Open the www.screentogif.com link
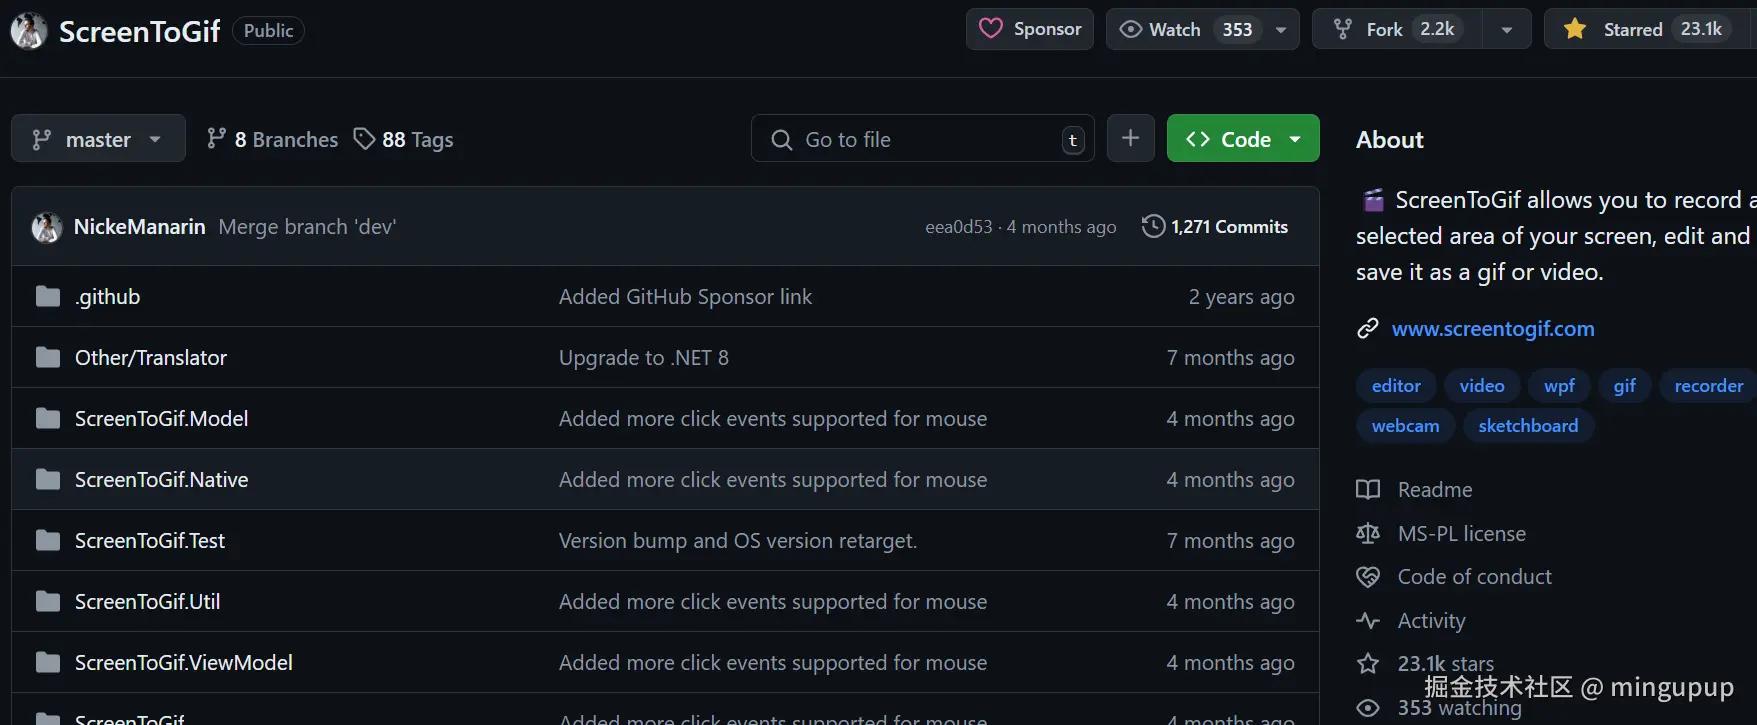The image size is (1757, 725). click(1492, 329)
